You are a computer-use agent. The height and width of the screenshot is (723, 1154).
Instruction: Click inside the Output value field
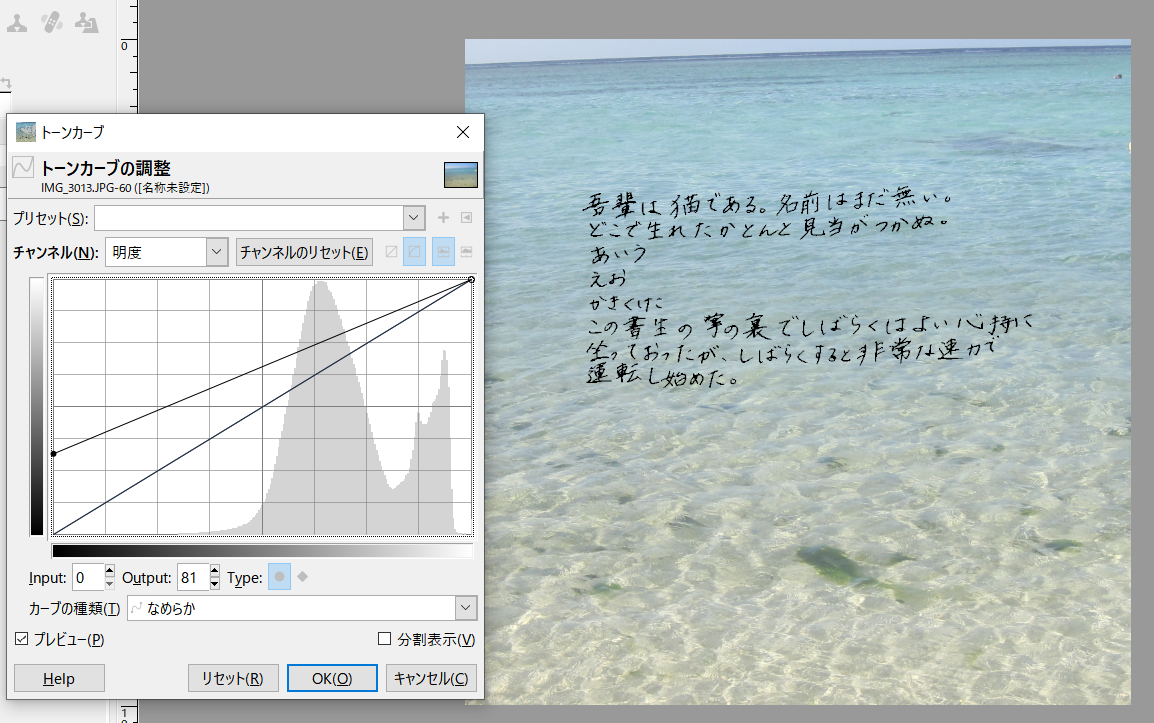(x=190, y=577)
